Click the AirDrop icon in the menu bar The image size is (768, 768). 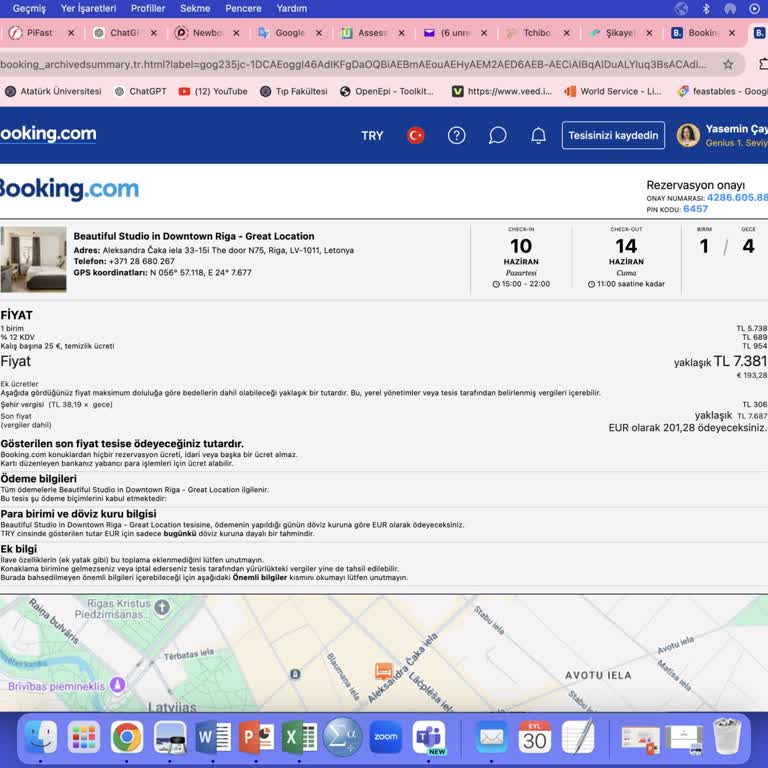click(730, 8)
